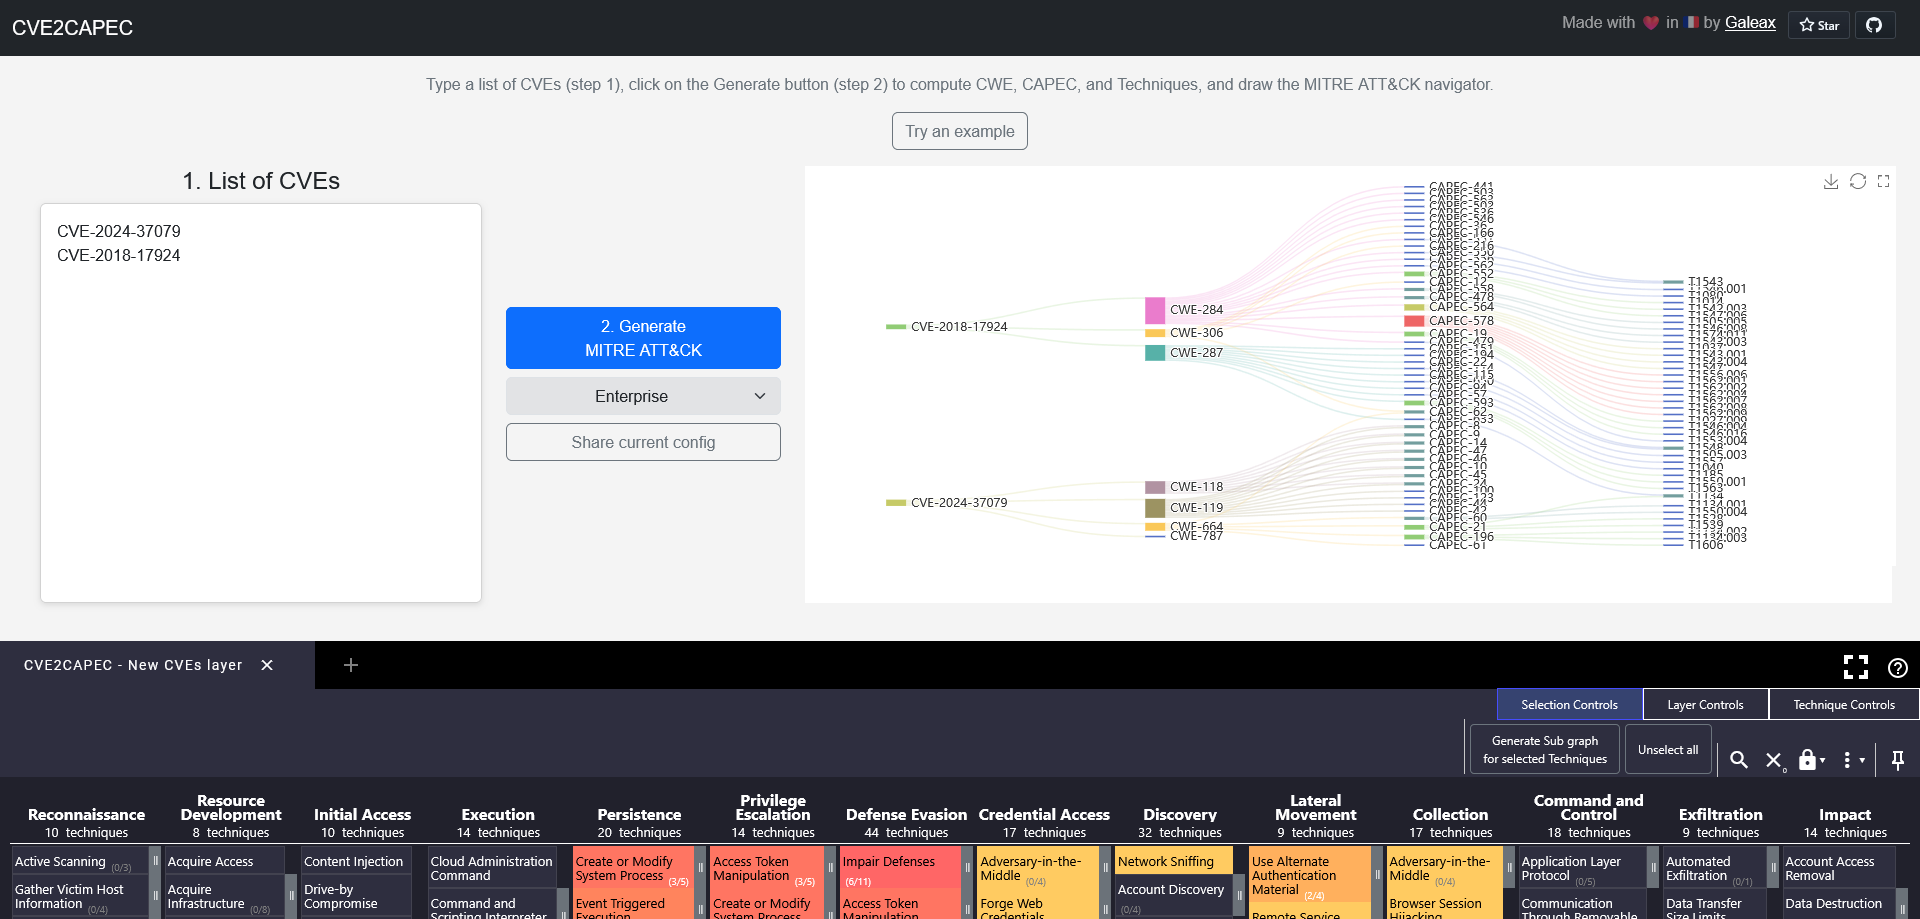1920x919 pixels.
Task: Click the Lateral Movement tactic header
Action: pyautogui.click(x=1316, y=808)
